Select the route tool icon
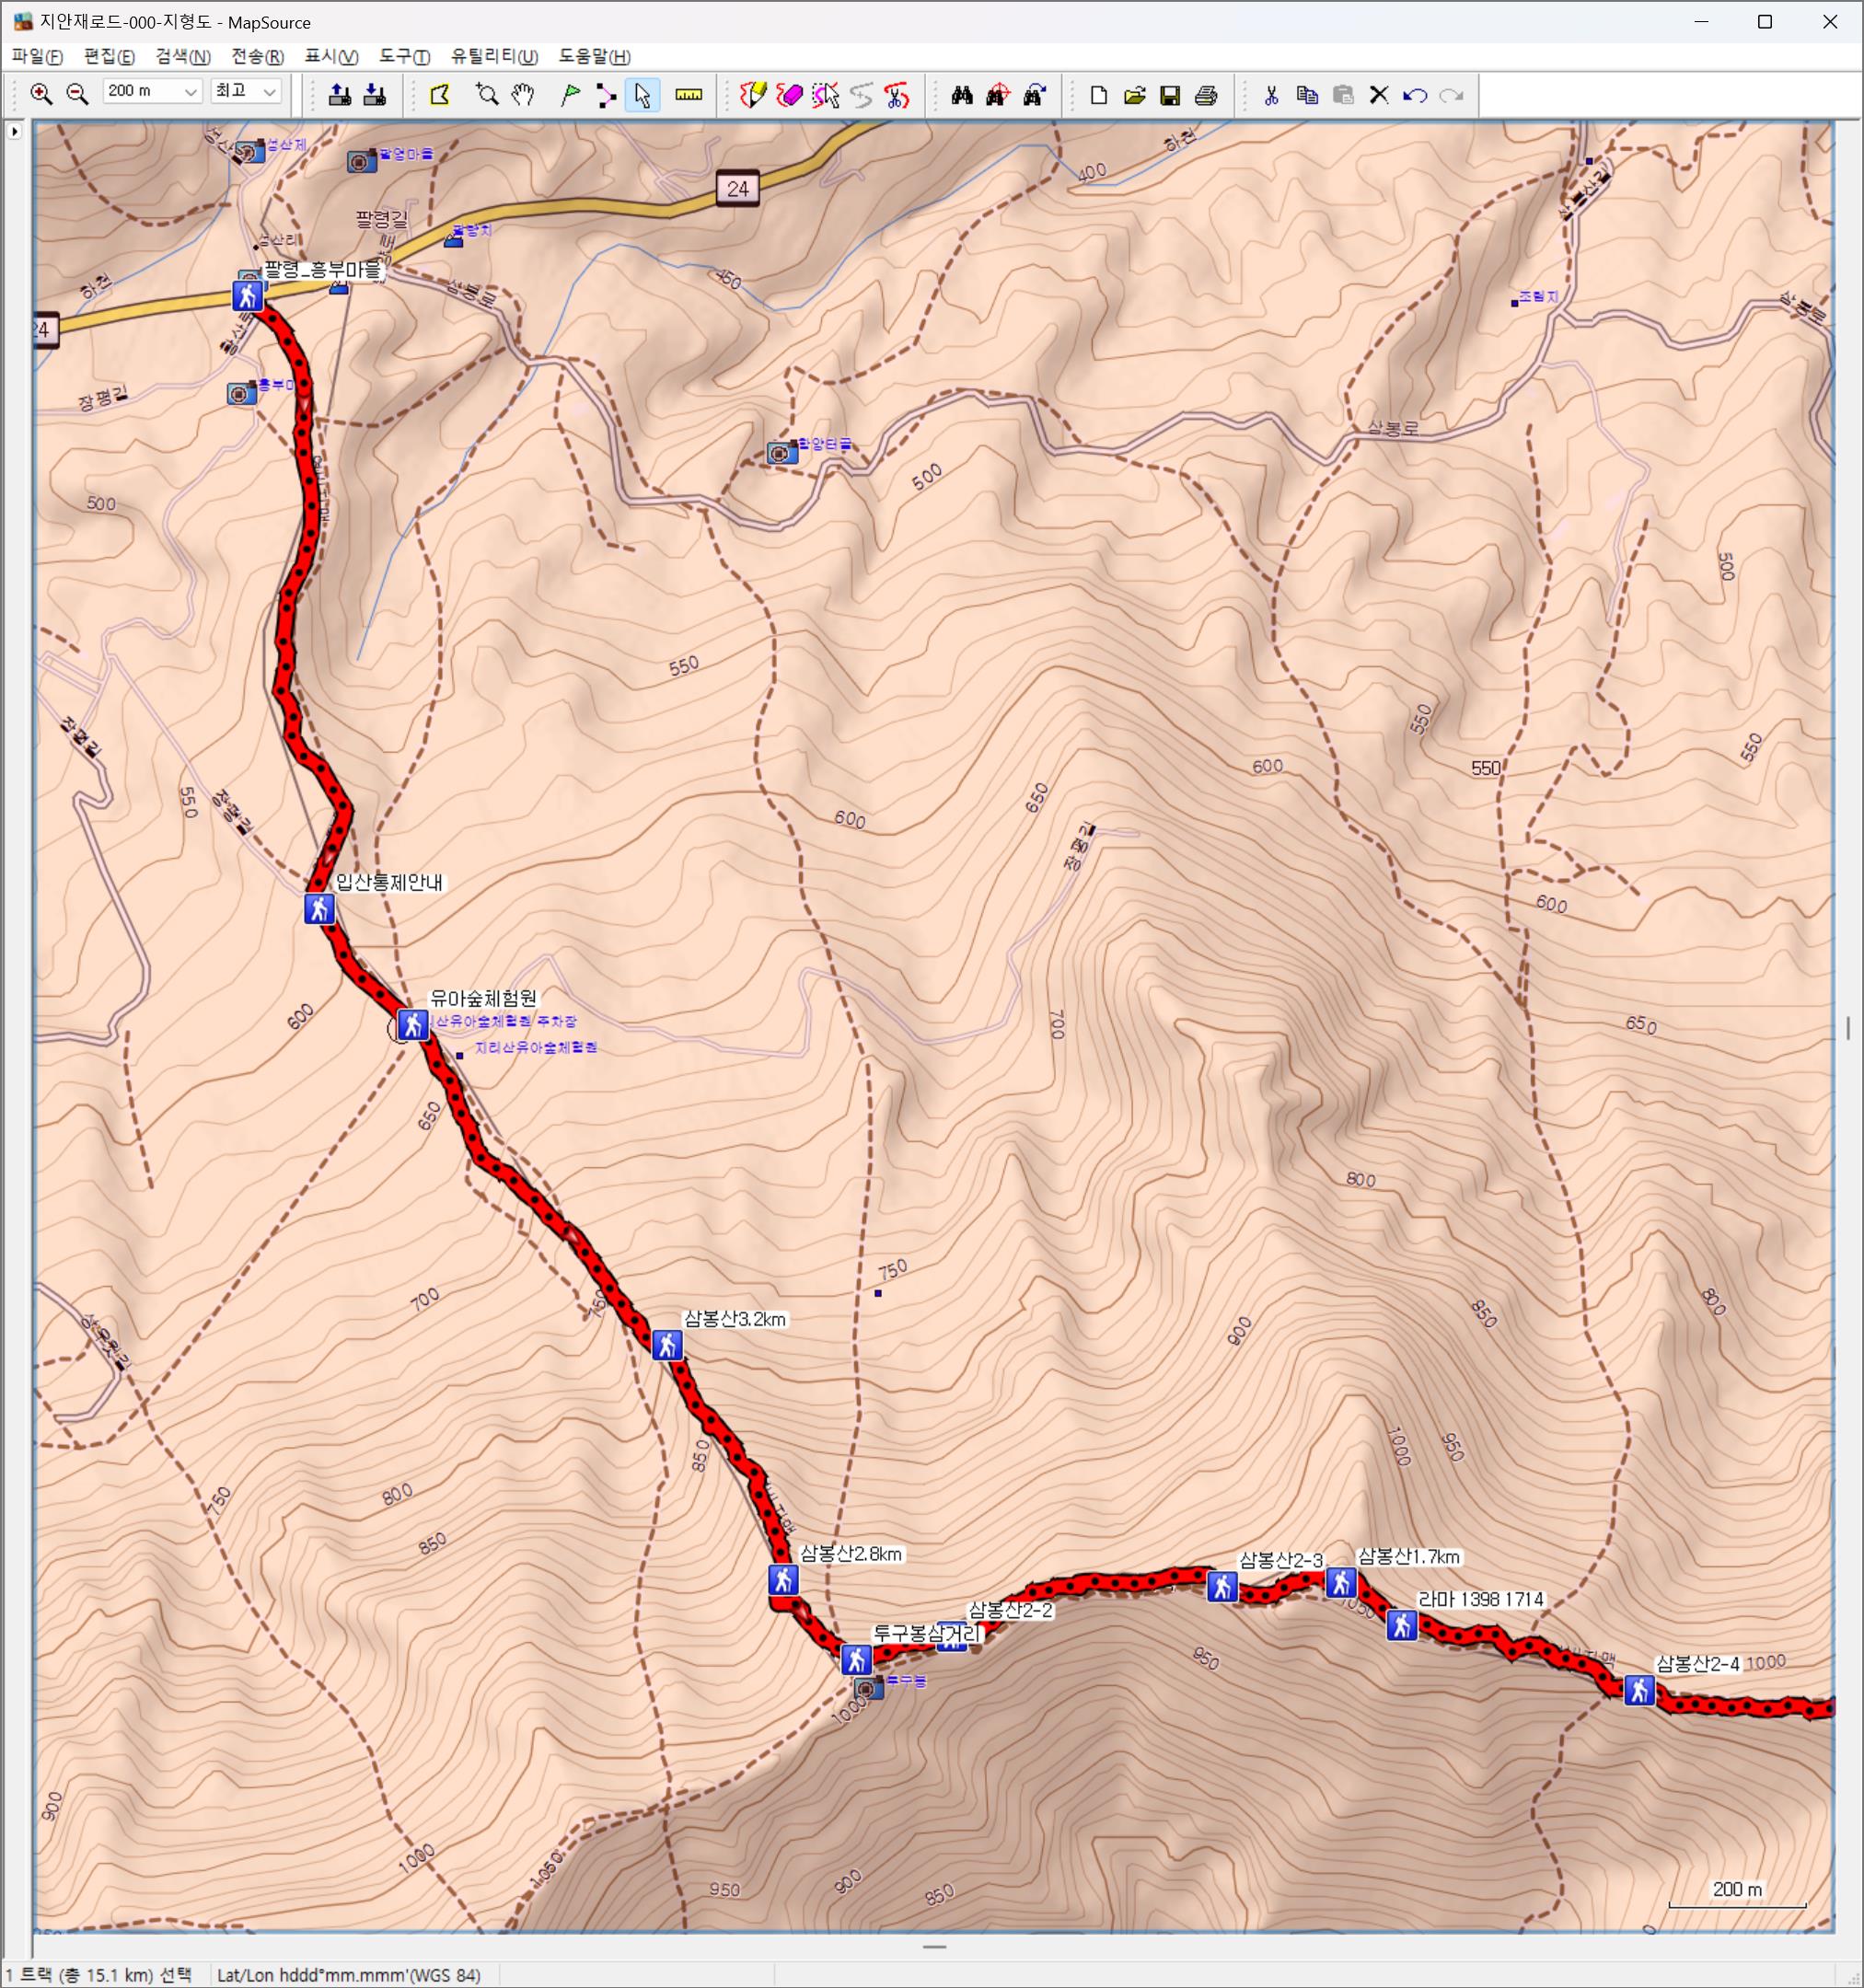 (606, 95)
